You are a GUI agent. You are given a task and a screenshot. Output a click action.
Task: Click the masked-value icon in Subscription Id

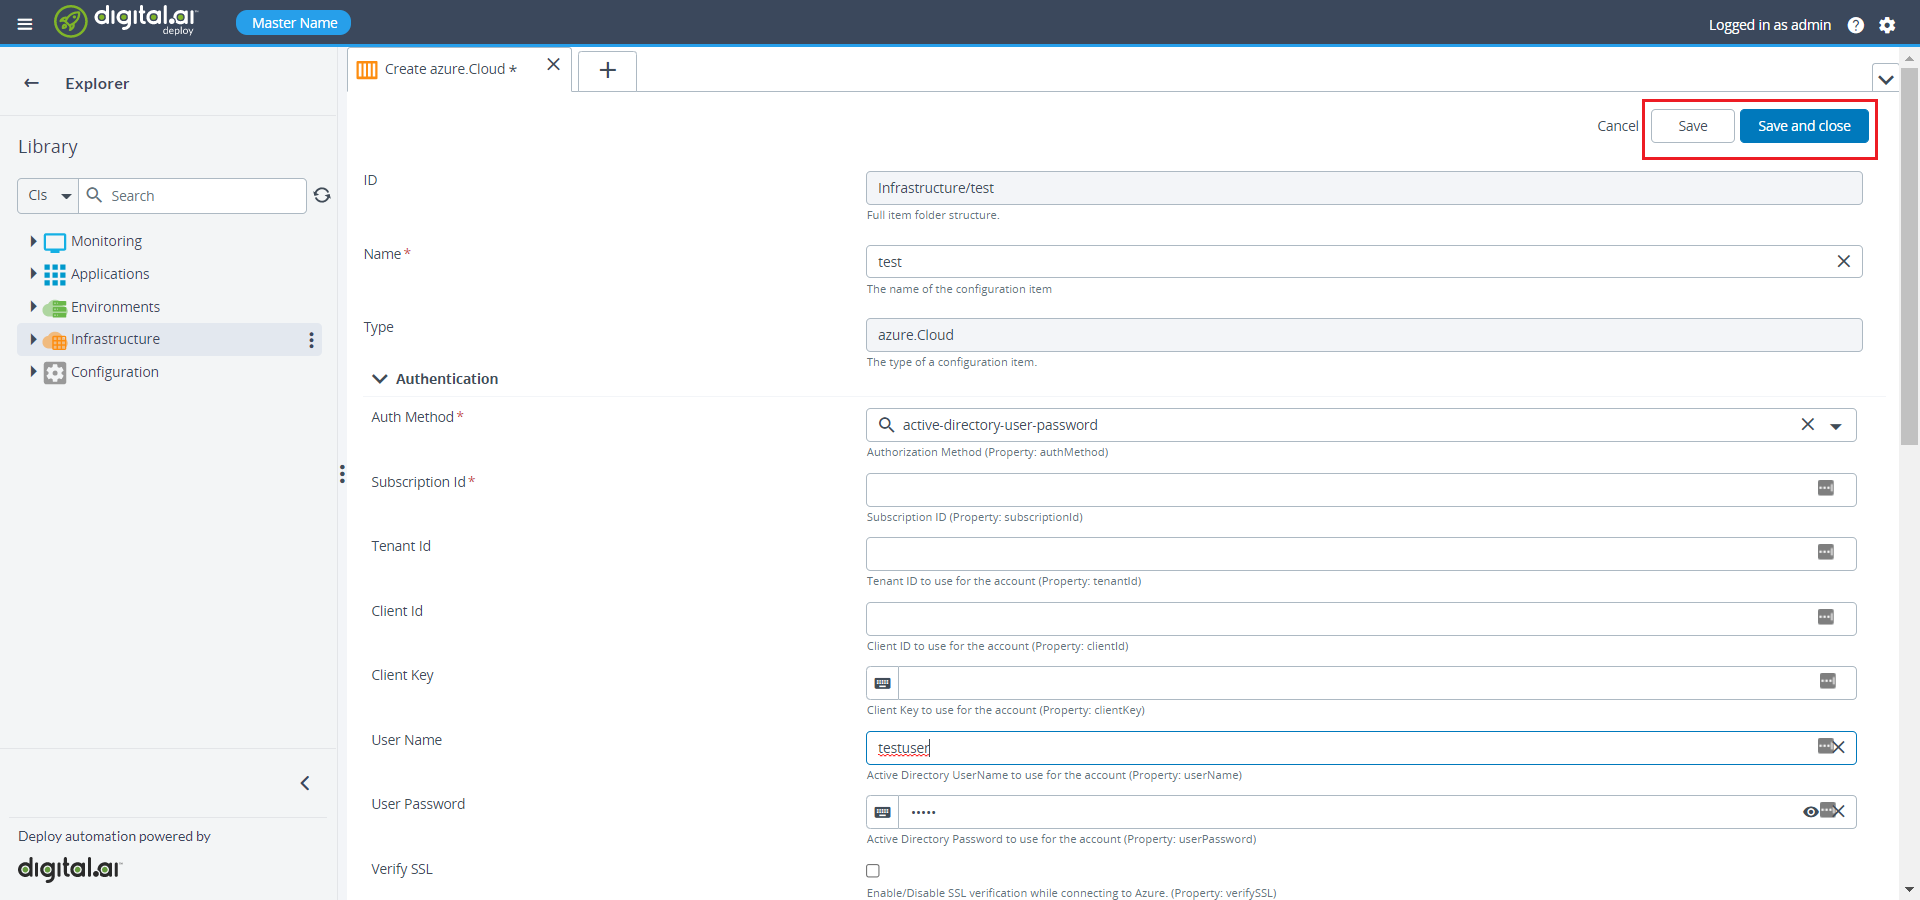[1827, 489]
